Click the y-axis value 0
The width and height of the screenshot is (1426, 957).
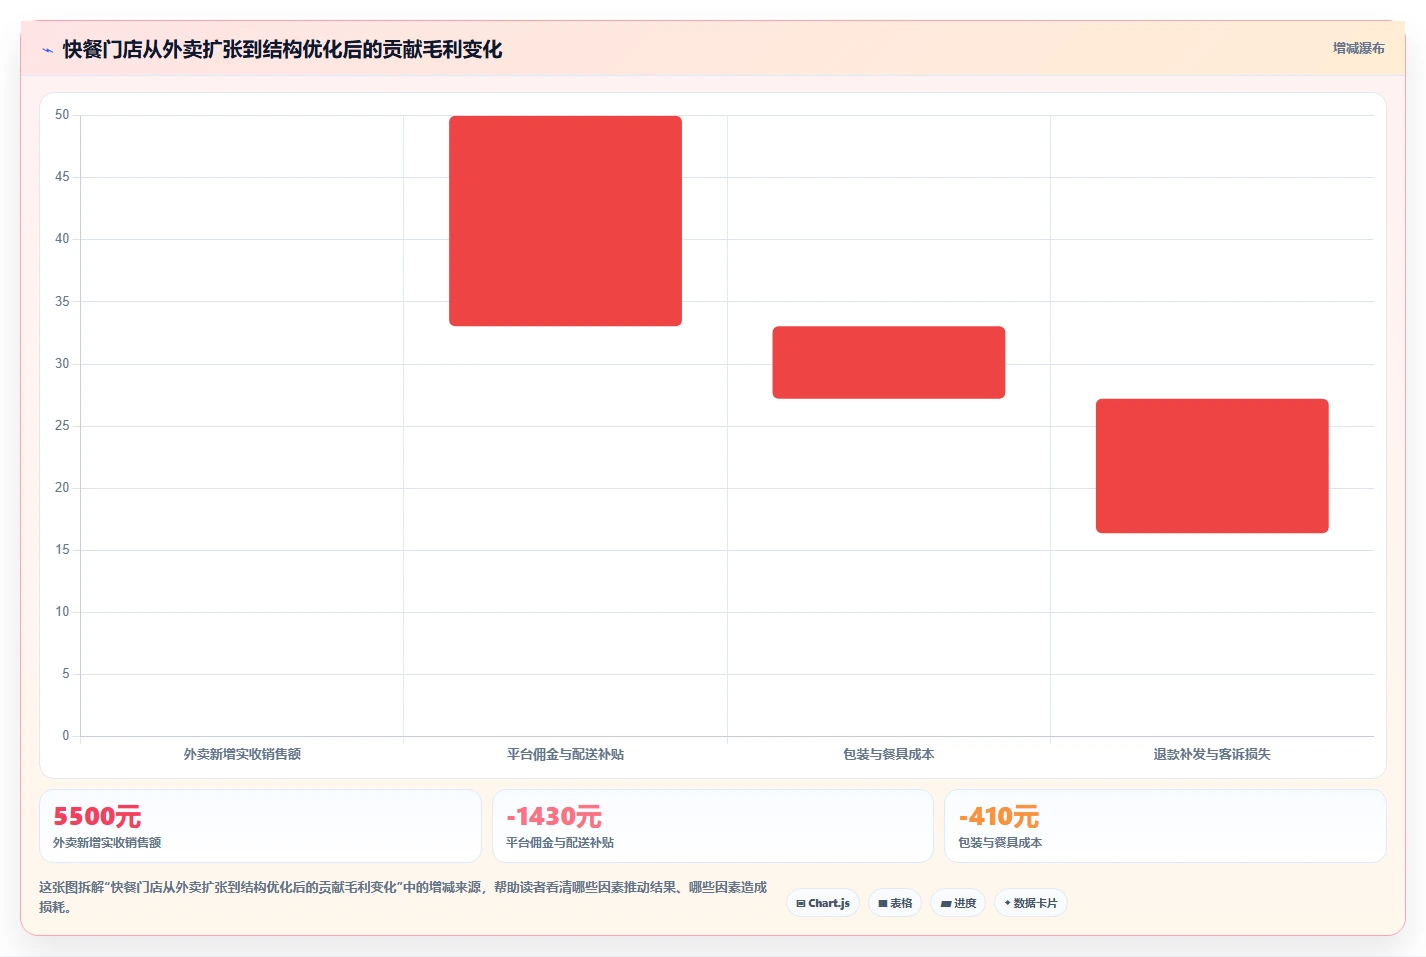[66, 736]
